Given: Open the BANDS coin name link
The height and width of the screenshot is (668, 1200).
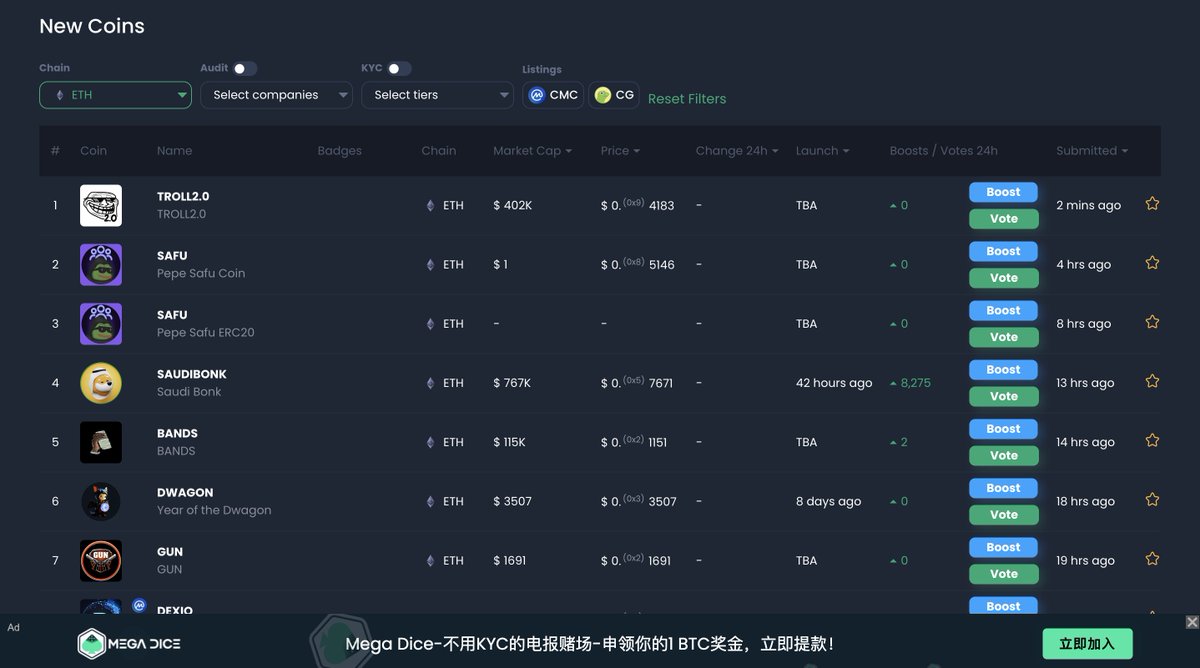Looking at the screenshot, I should [177, 433].
